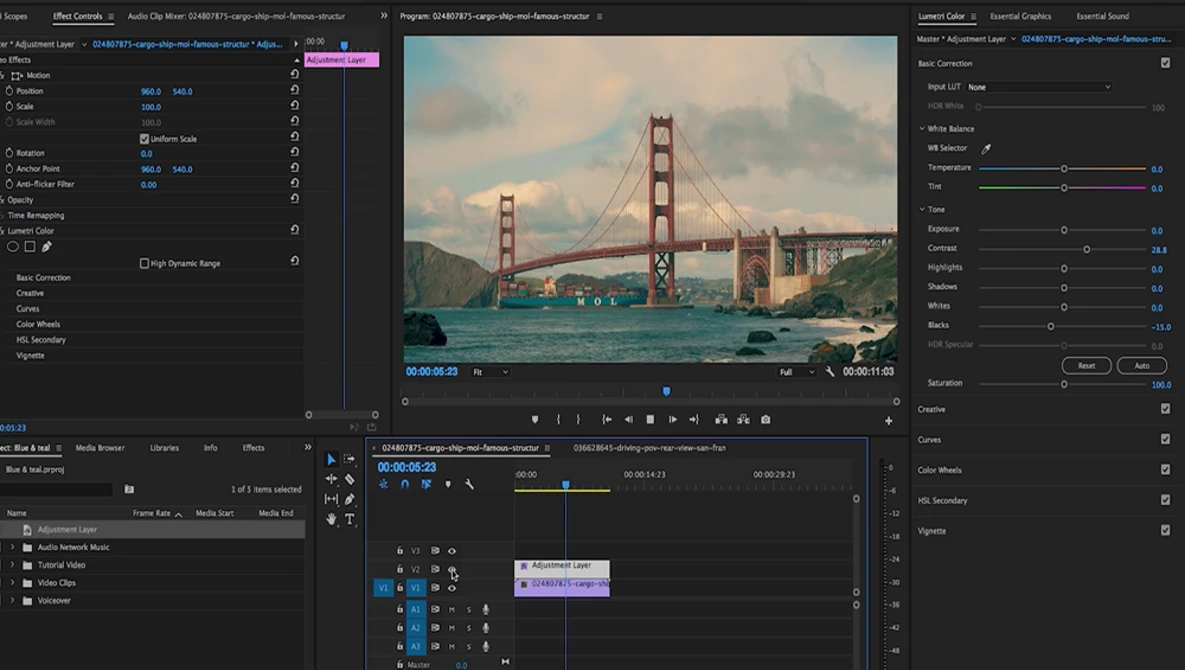Expand Video Clips bin

[12, 583]
